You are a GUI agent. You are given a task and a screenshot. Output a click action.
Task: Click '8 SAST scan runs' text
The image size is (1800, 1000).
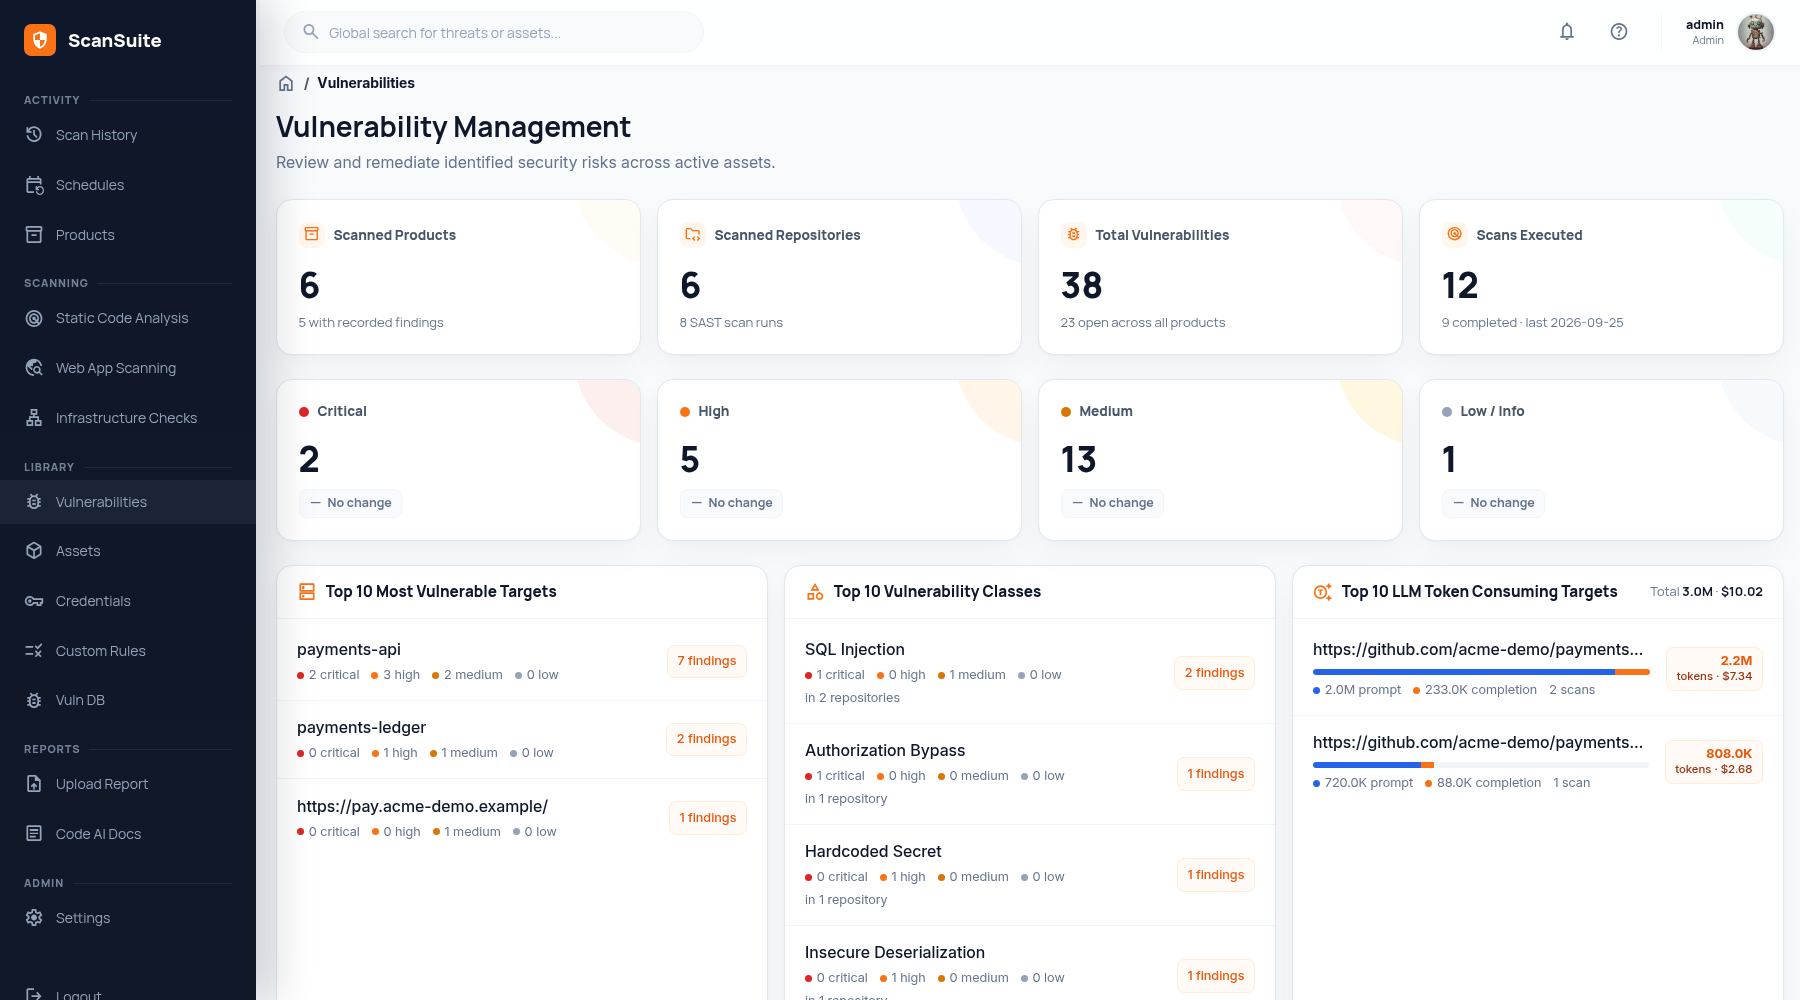click(x=731, y=322)
